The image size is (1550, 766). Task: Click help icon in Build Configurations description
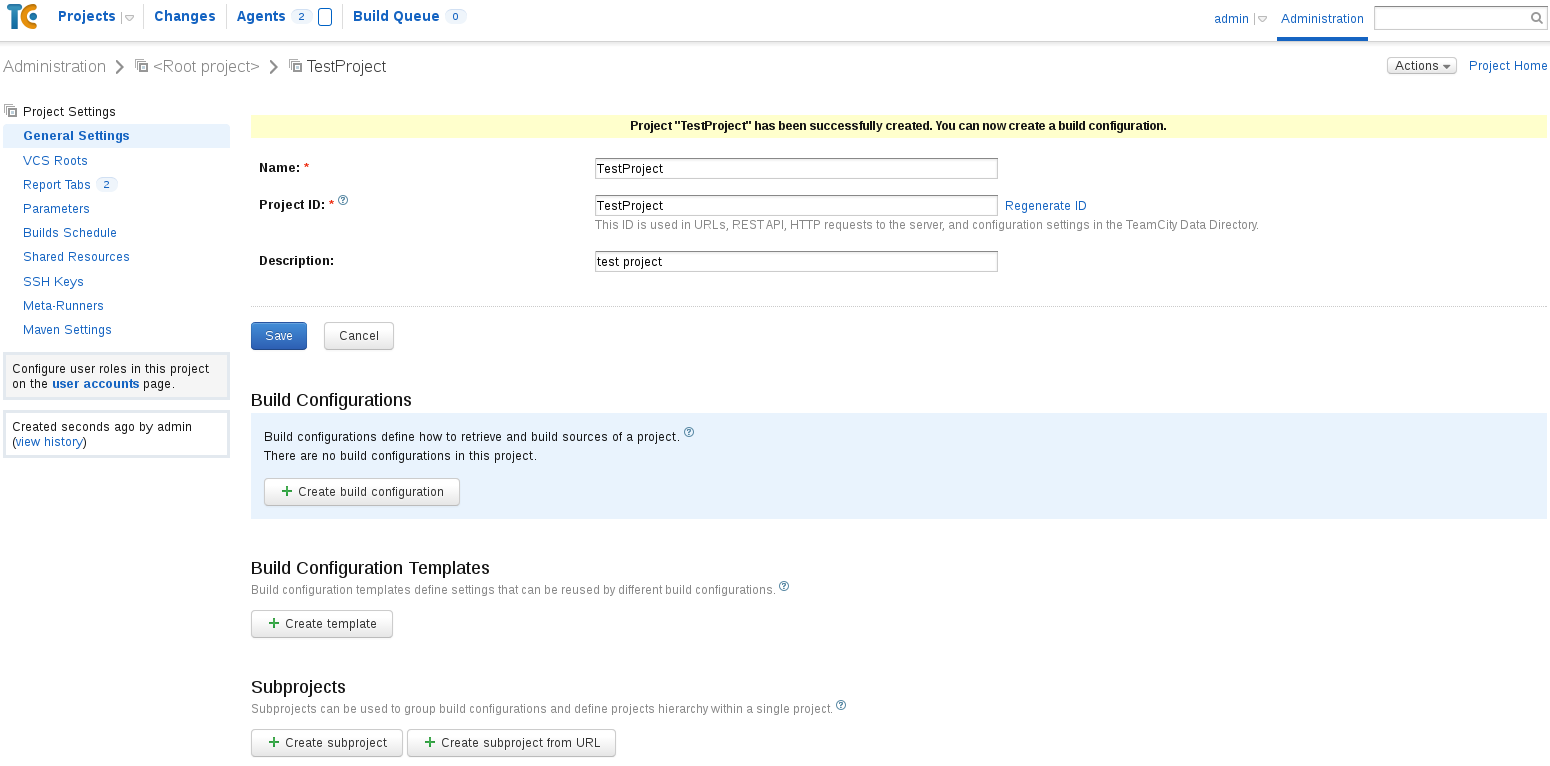tap(689, 433)
